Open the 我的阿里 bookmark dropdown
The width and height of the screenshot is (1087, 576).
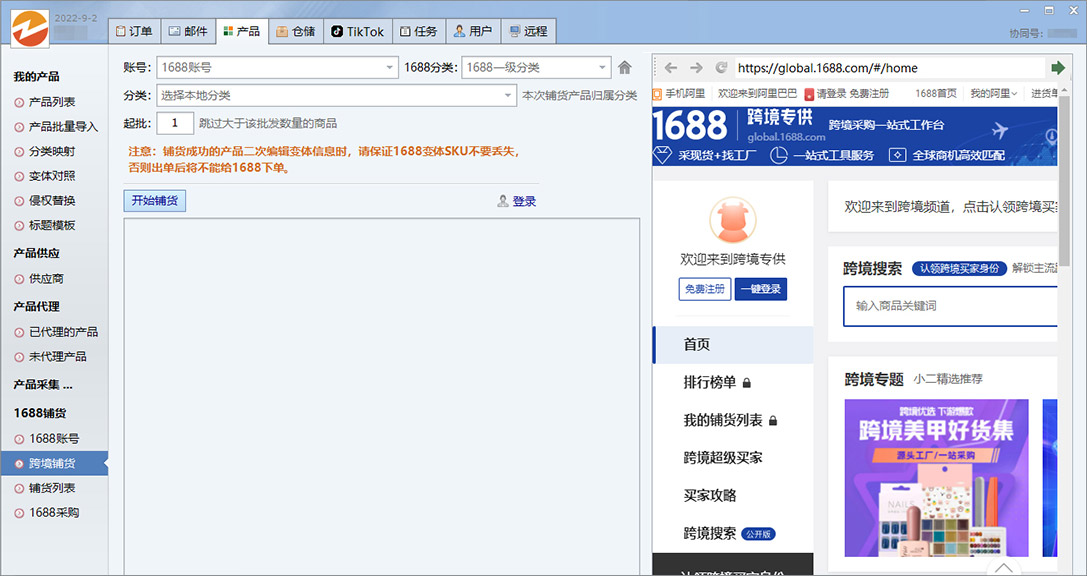coord(994,94)
